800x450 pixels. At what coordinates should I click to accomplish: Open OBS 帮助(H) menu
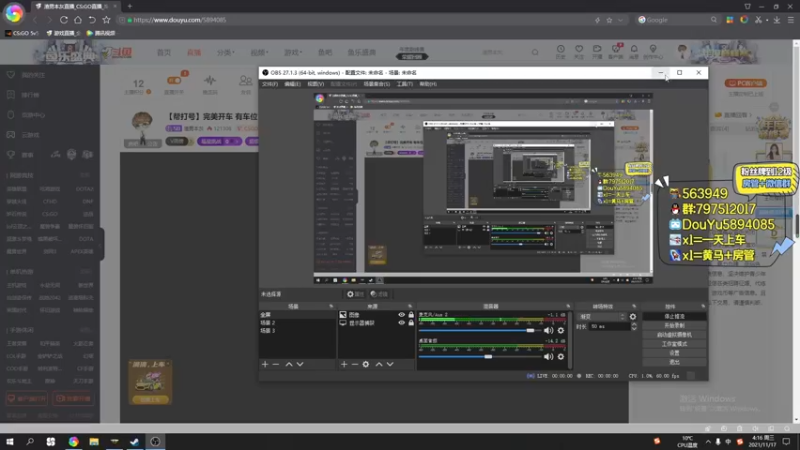click(x=428, y=84)
